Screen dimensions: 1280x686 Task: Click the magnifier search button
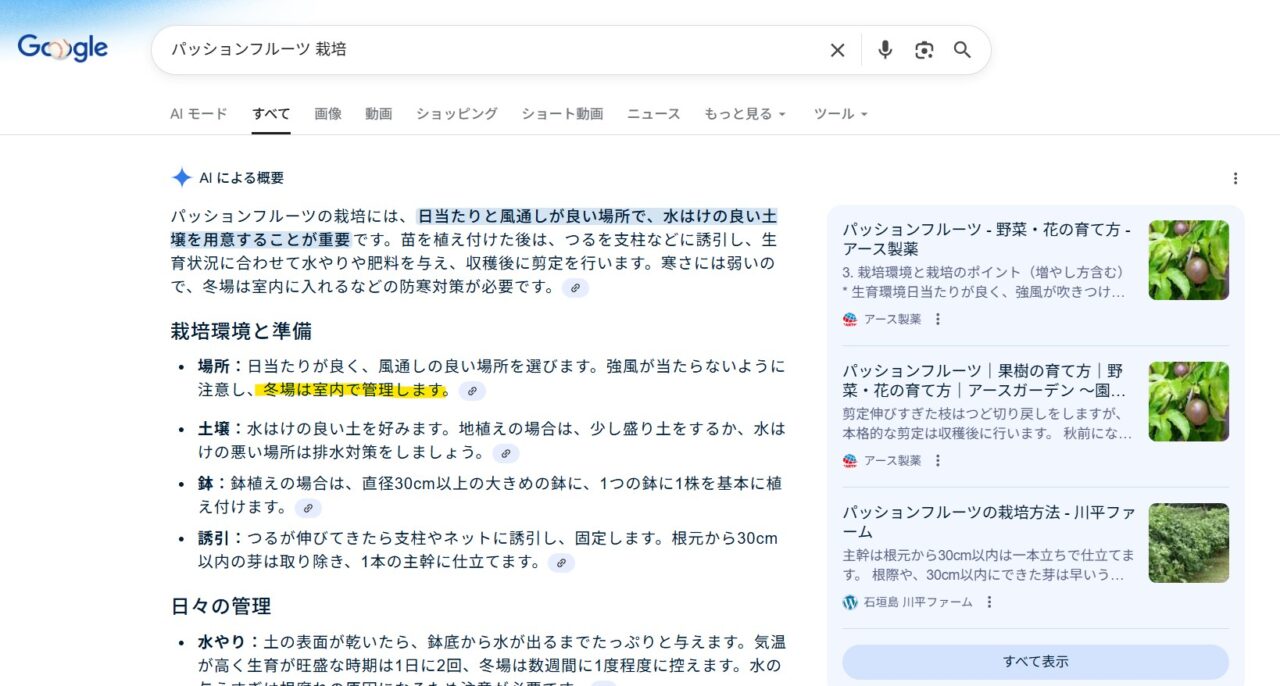pos(962,50)
